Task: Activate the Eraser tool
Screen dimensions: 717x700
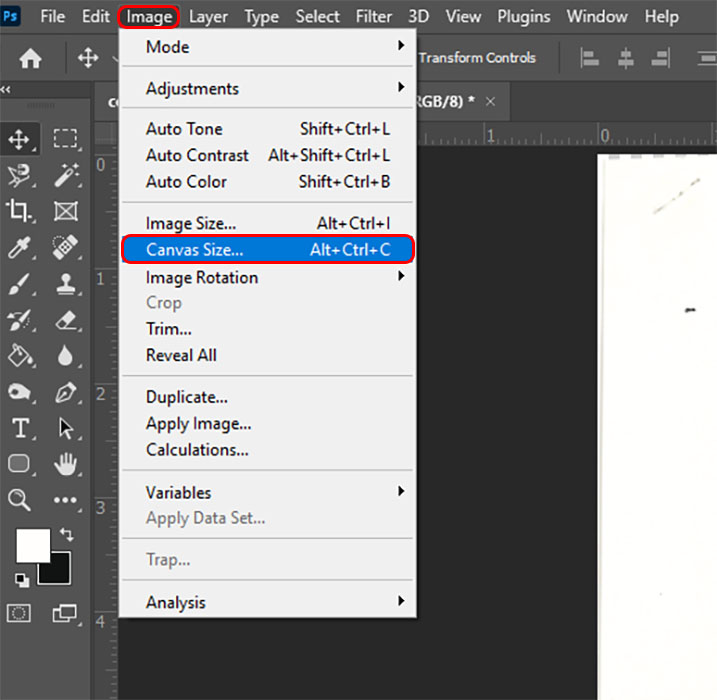Action: tap(66, 319)
